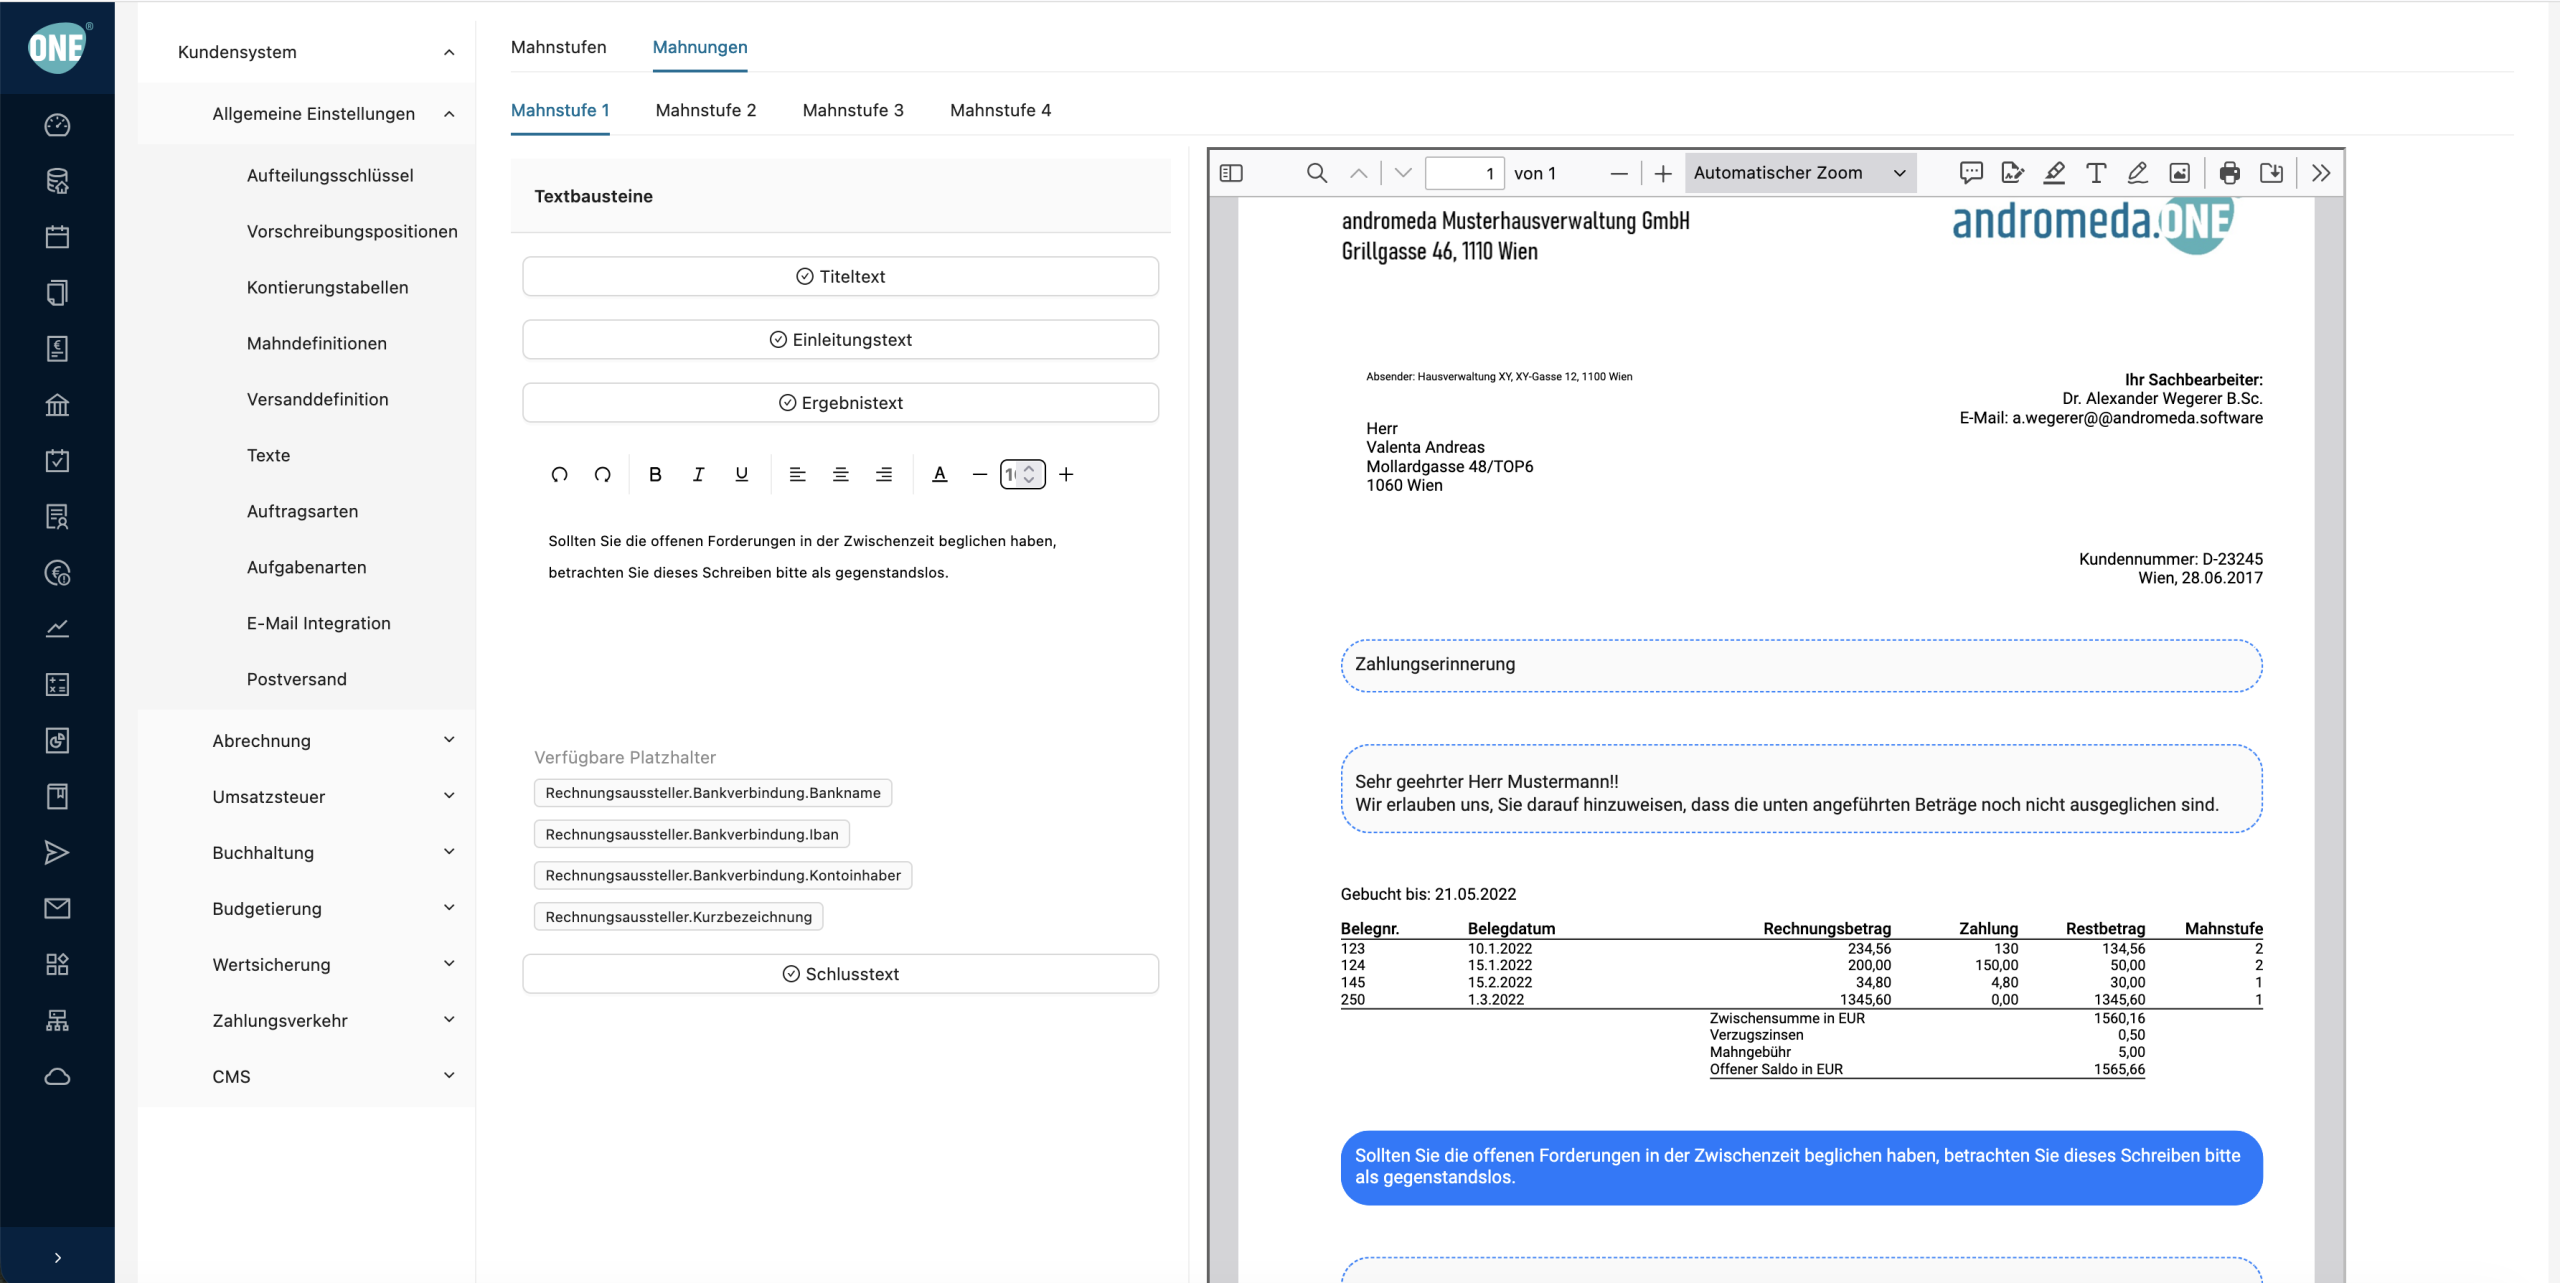Toggle italic formatting in editor

pos(698,474)
